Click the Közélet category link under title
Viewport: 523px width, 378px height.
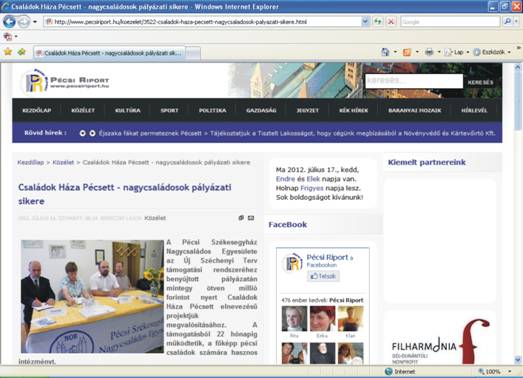click(x=155, y=218)
